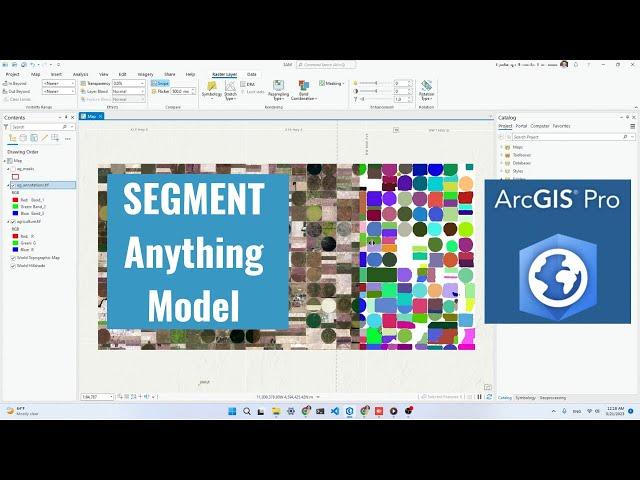Open the map scale dropdown in status bar
640x480 pixels.
pyautogui.click(x=111, y=397)
